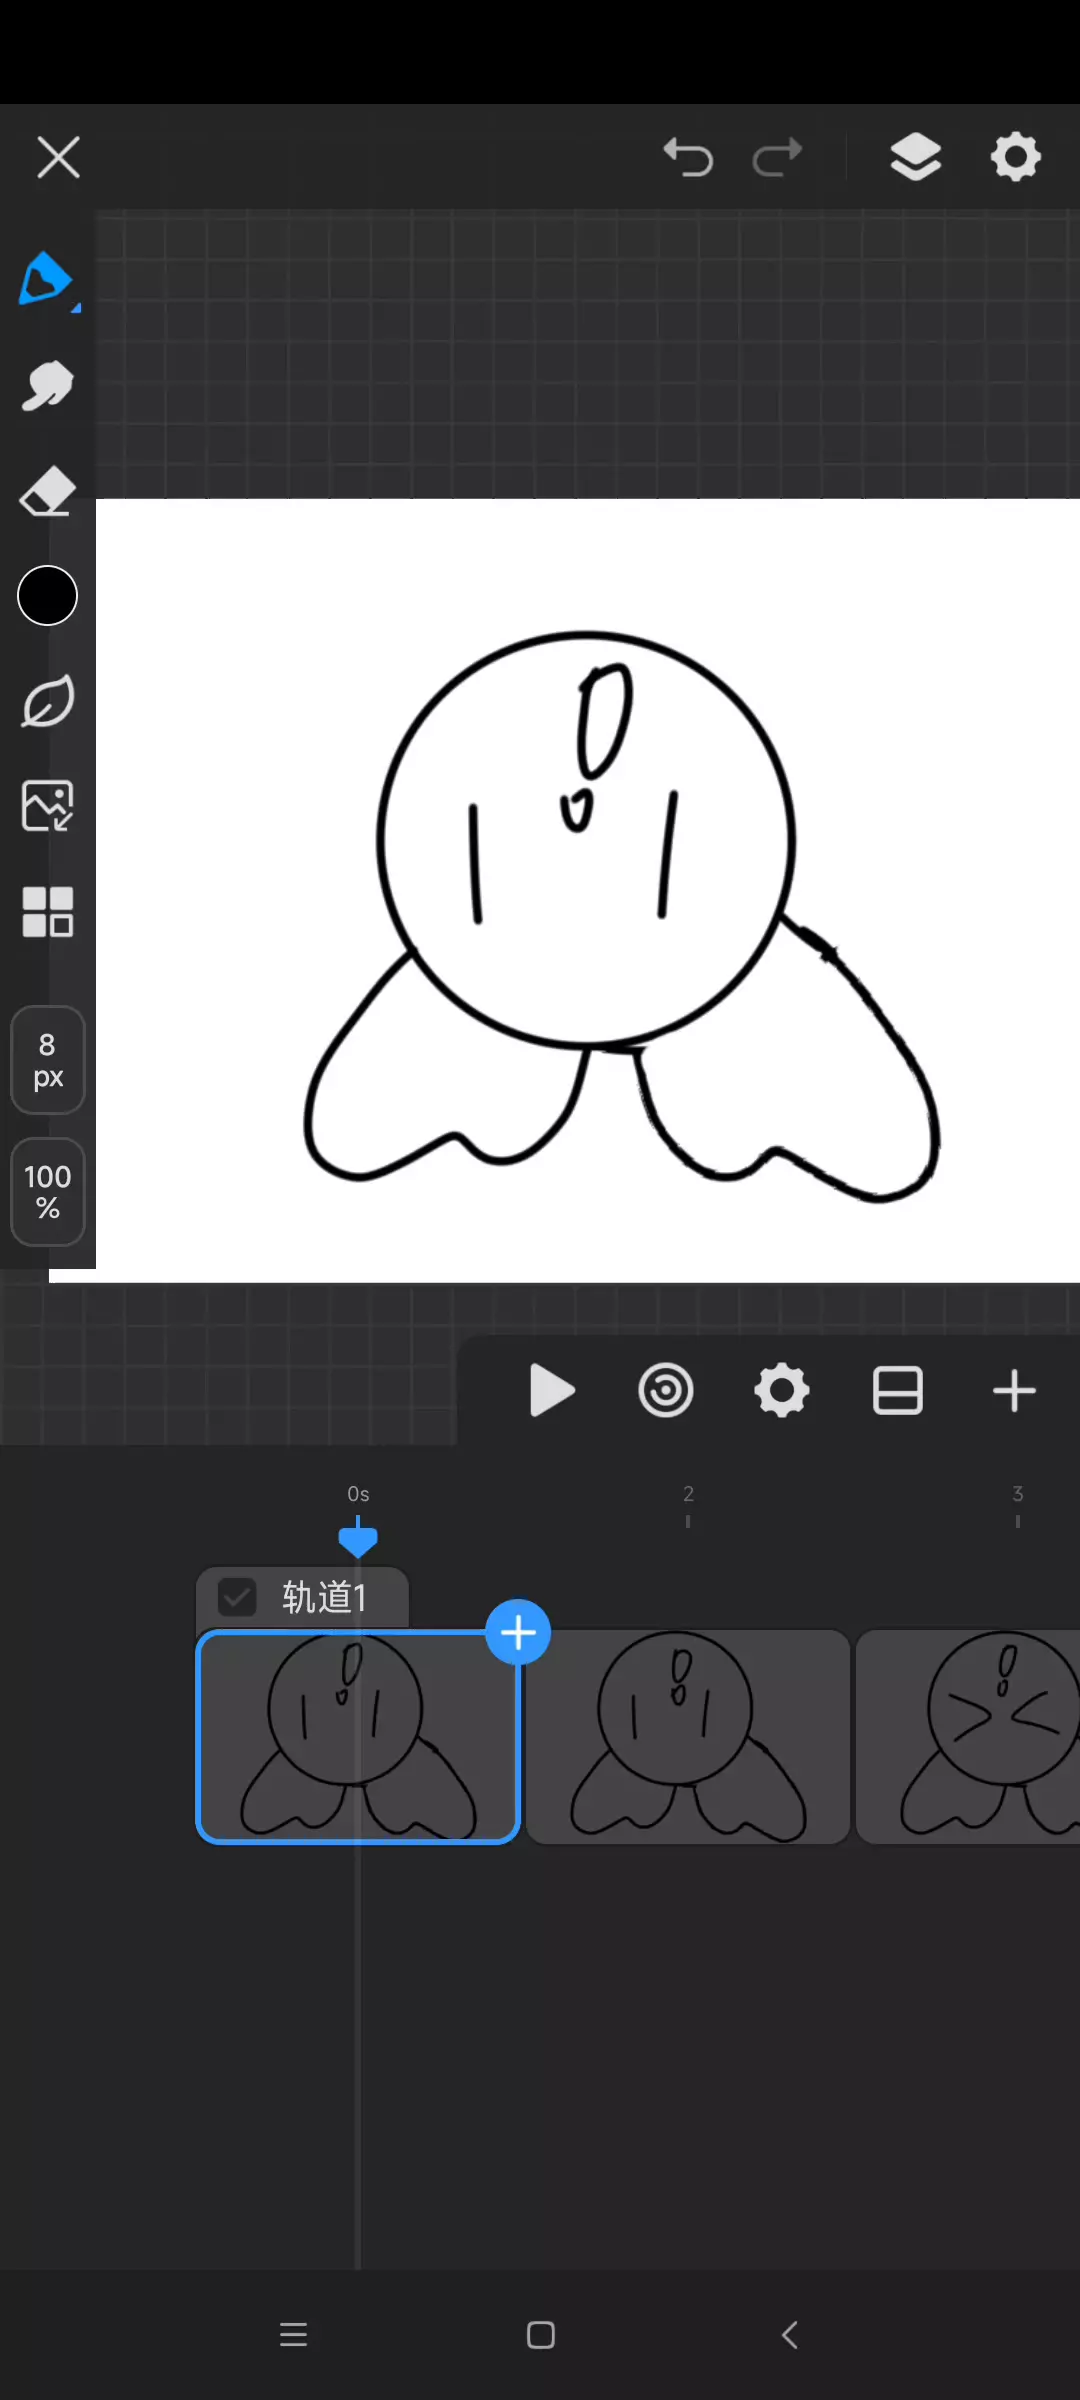Screen dimensions: 1080x2400
Task: Tap the Android home button
Action: coord(541,2335)
